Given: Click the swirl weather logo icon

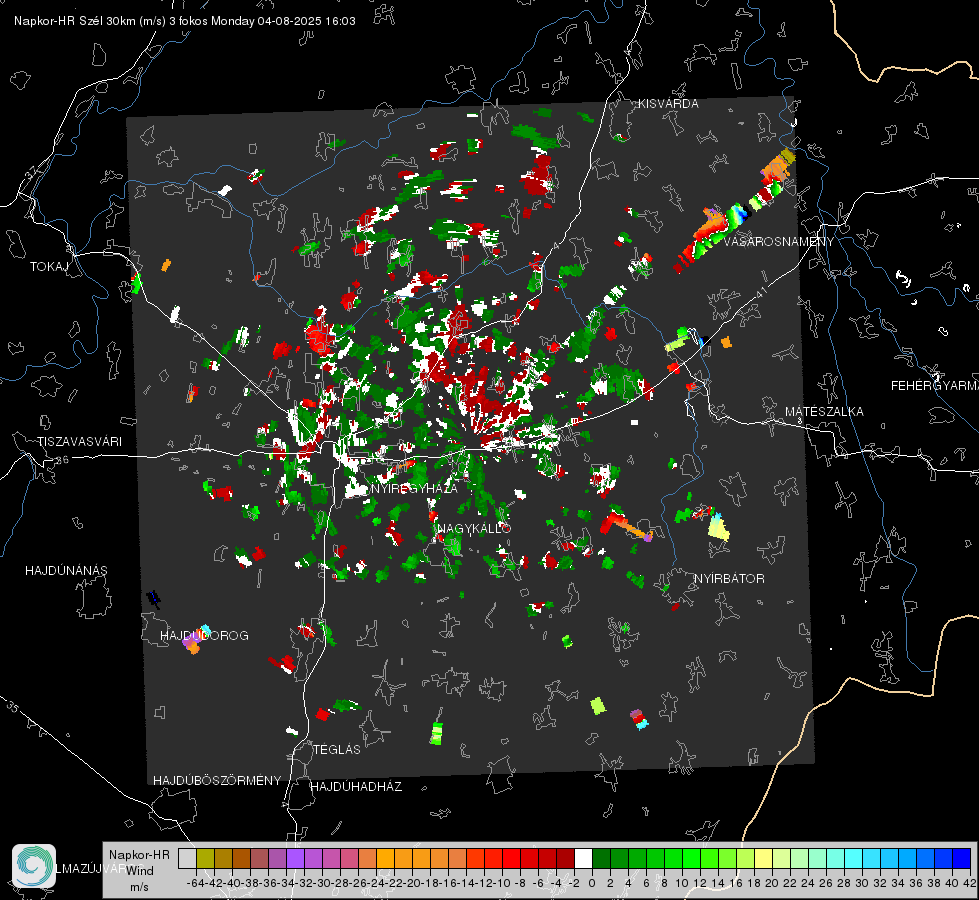Looking at the screenshot, I should (34, 866).
